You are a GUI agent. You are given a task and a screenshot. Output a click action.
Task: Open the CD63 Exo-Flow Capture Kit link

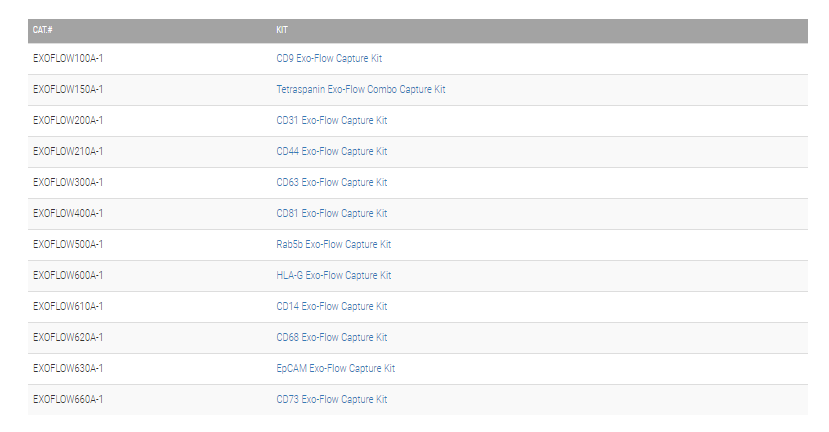pyautogui.click(x=331, y=183)
